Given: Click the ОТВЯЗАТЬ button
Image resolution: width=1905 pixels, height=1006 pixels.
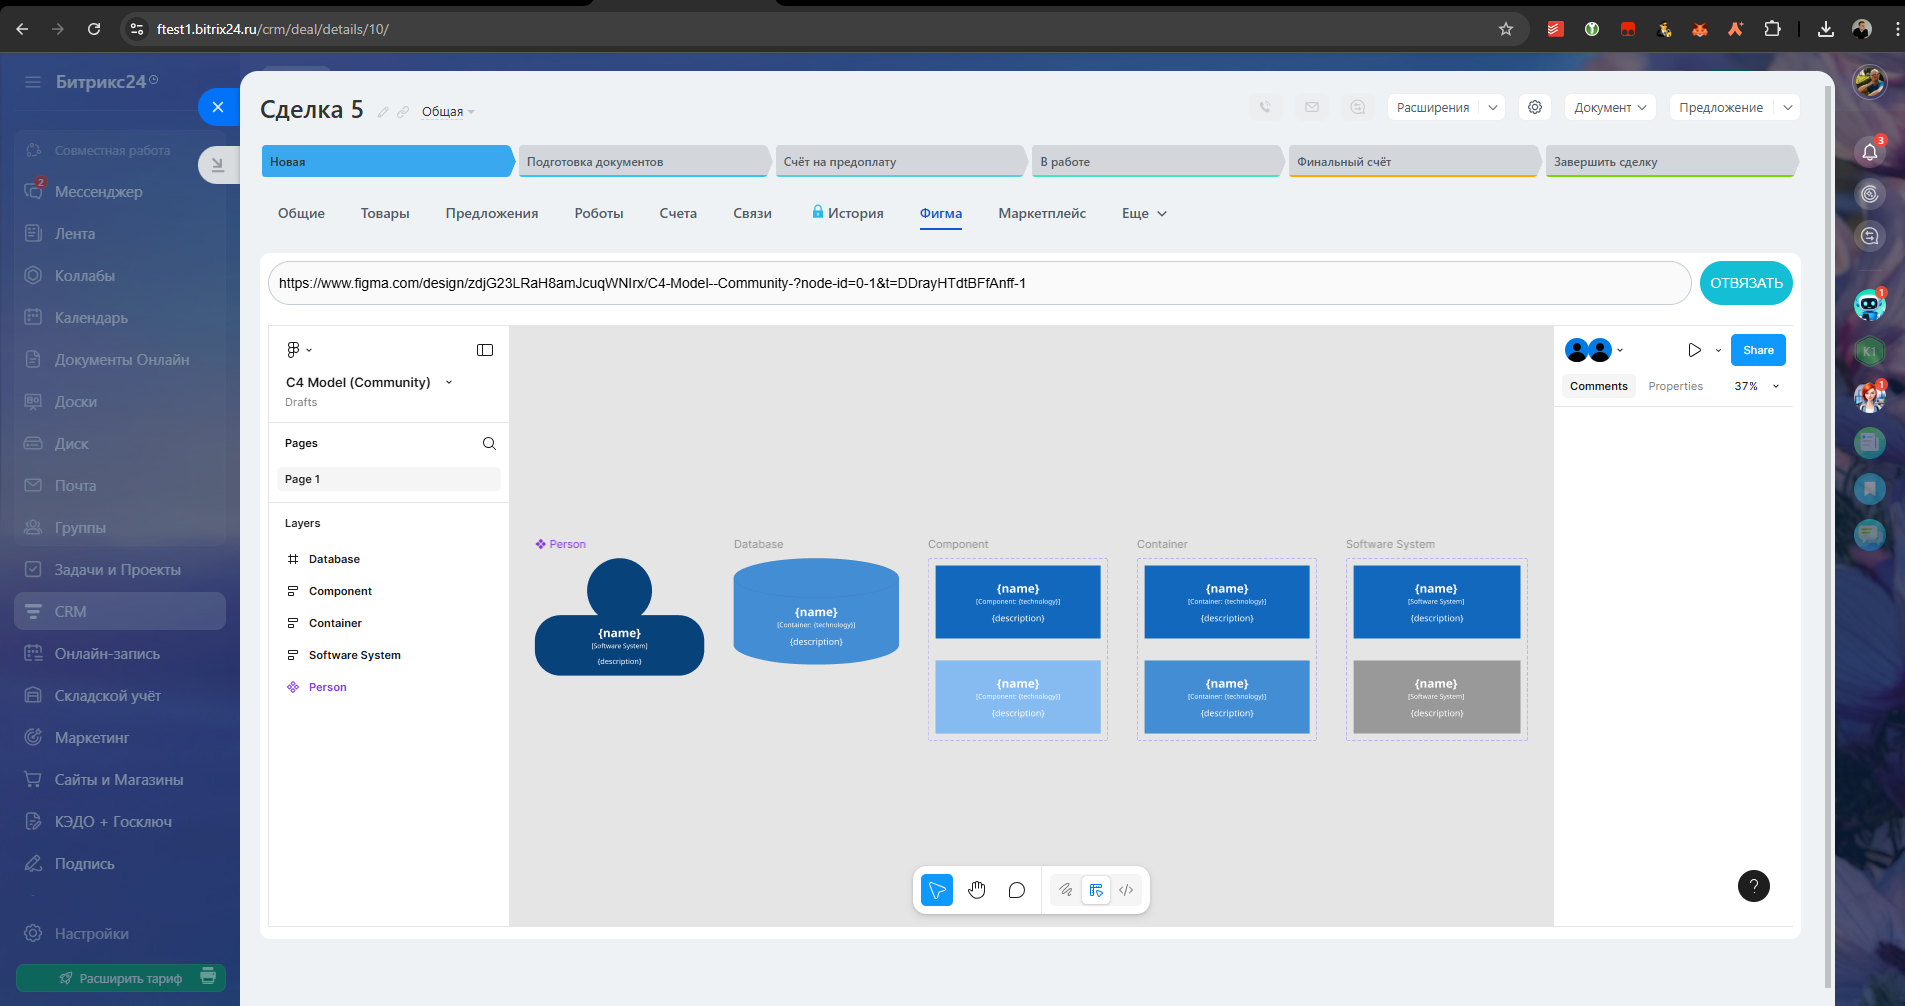Looking at the screenshot, I should click(x=1746, y=283).
